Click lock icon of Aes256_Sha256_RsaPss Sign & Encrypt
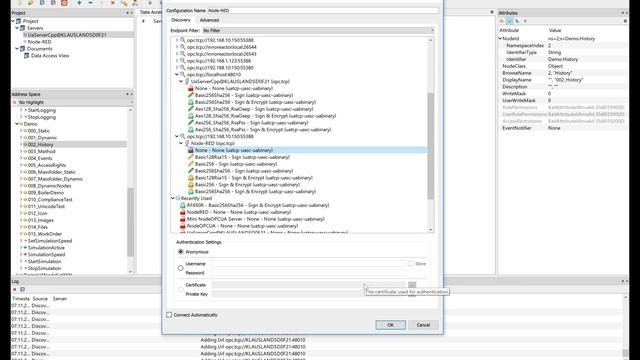 [191, 130]
